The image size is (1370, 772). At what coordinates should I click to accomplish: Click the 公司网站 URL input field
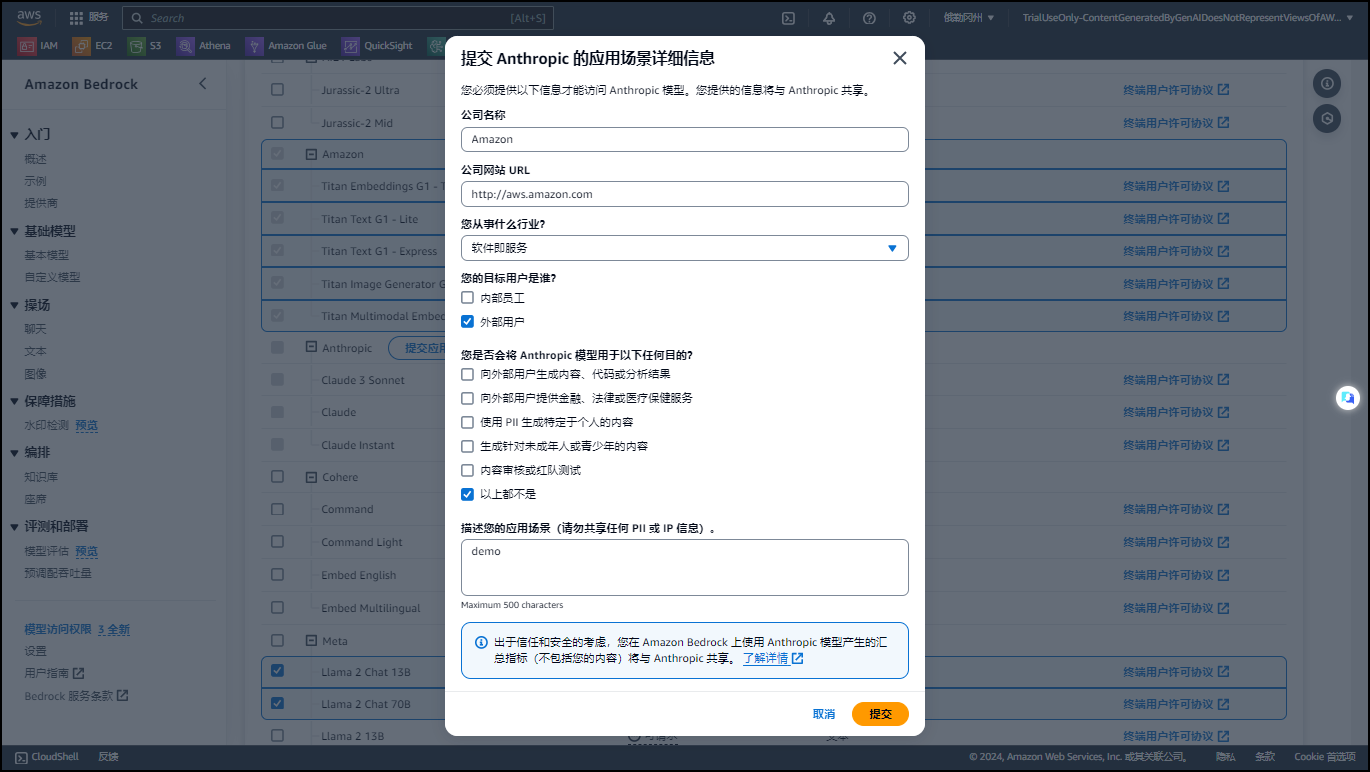684,194
